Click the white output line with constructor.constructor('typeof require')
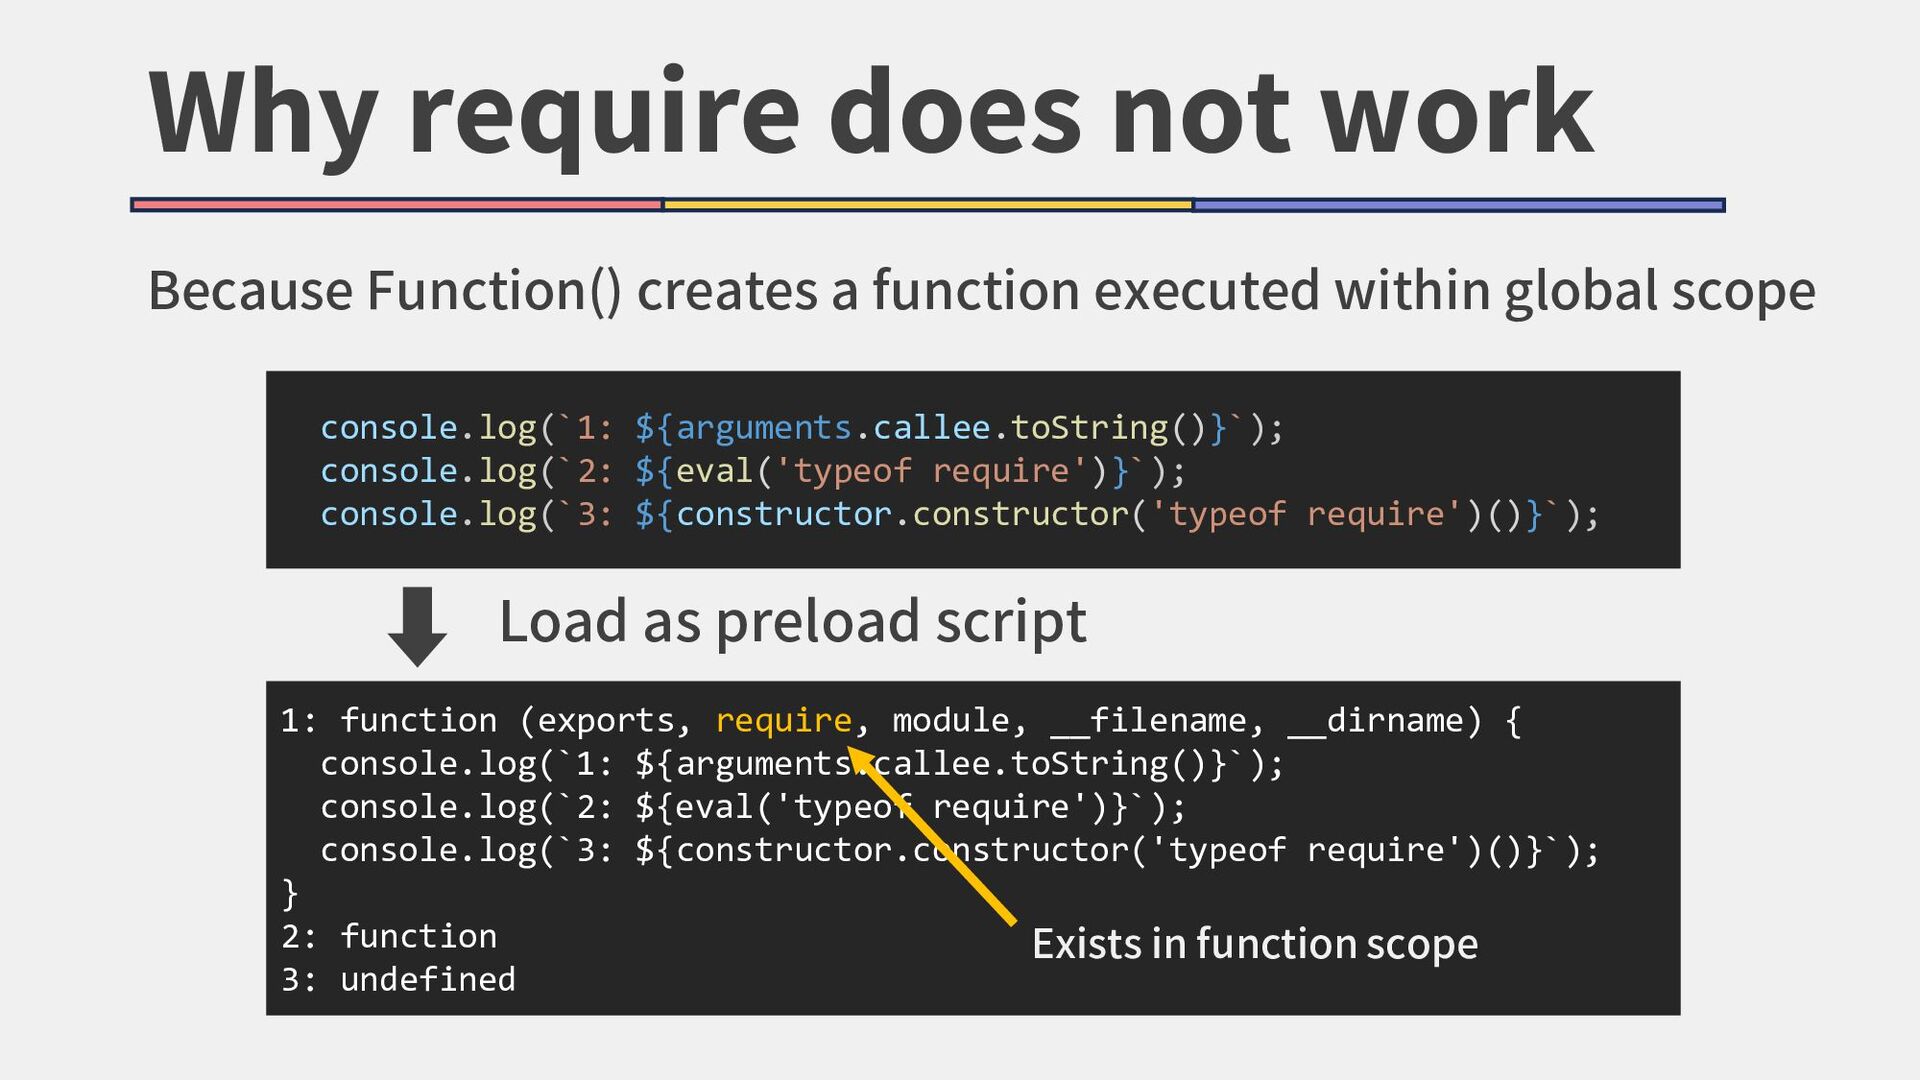1920x1080 pixels. click(x=960, y=850)
